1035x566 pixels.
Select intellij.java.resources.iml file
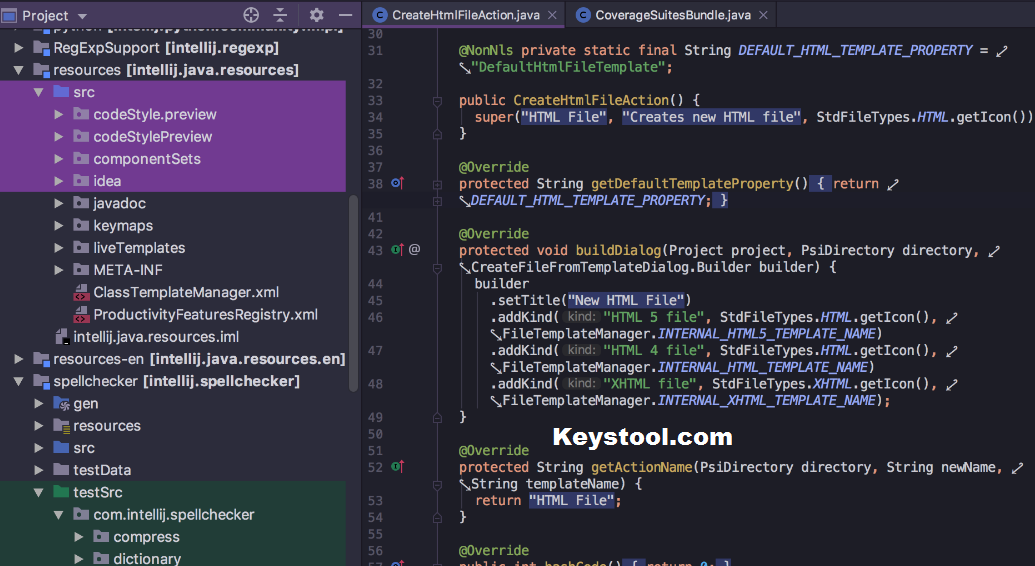tap(156, 337)
